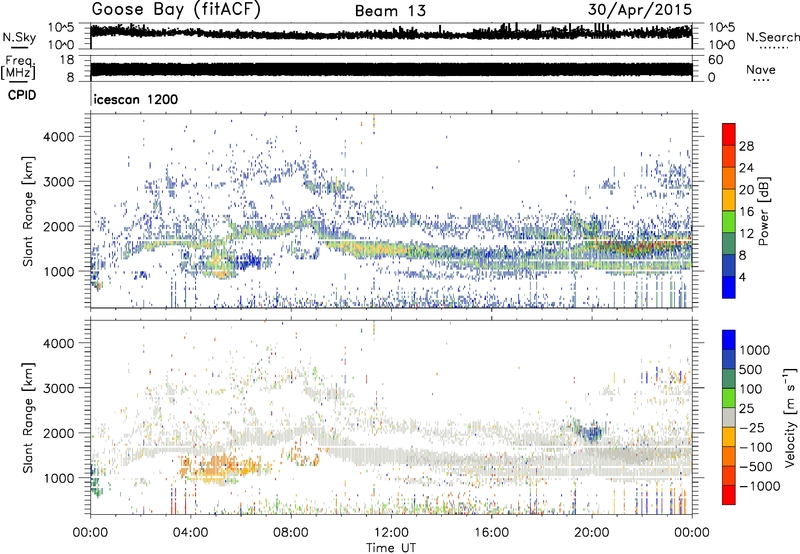Click the "N.Sky" legend label
Image resolution: width=800 pixels, height=554 pixels.
click(x=19, y=37)
